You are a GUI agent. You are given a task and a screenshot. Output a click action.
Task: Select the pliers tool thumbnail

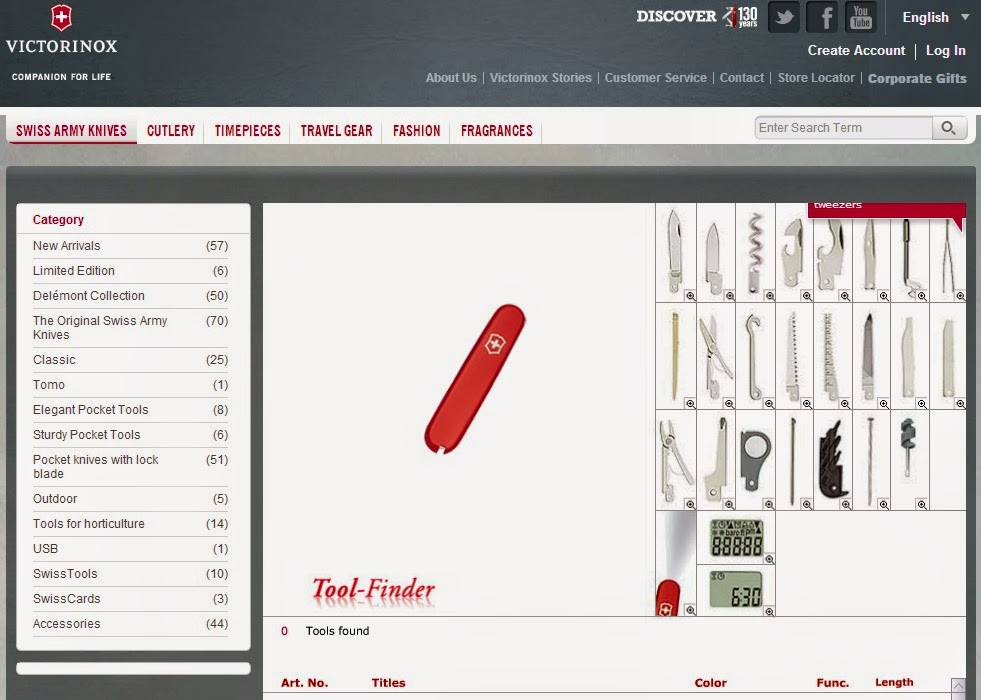(x=676, y=460)
